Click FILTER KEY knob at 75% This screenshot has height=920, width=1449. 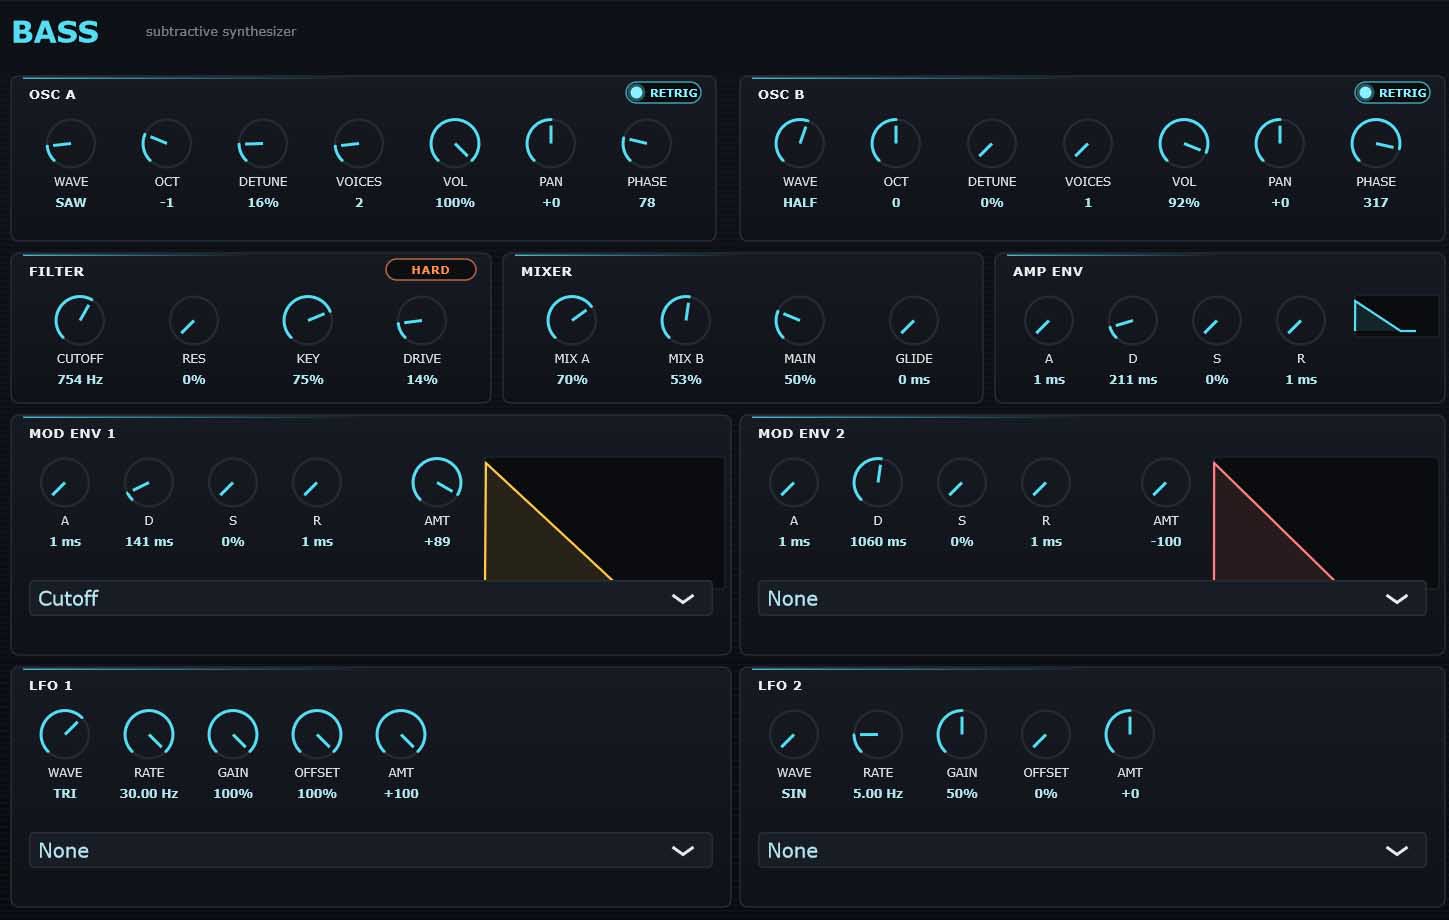coord(308,321)
